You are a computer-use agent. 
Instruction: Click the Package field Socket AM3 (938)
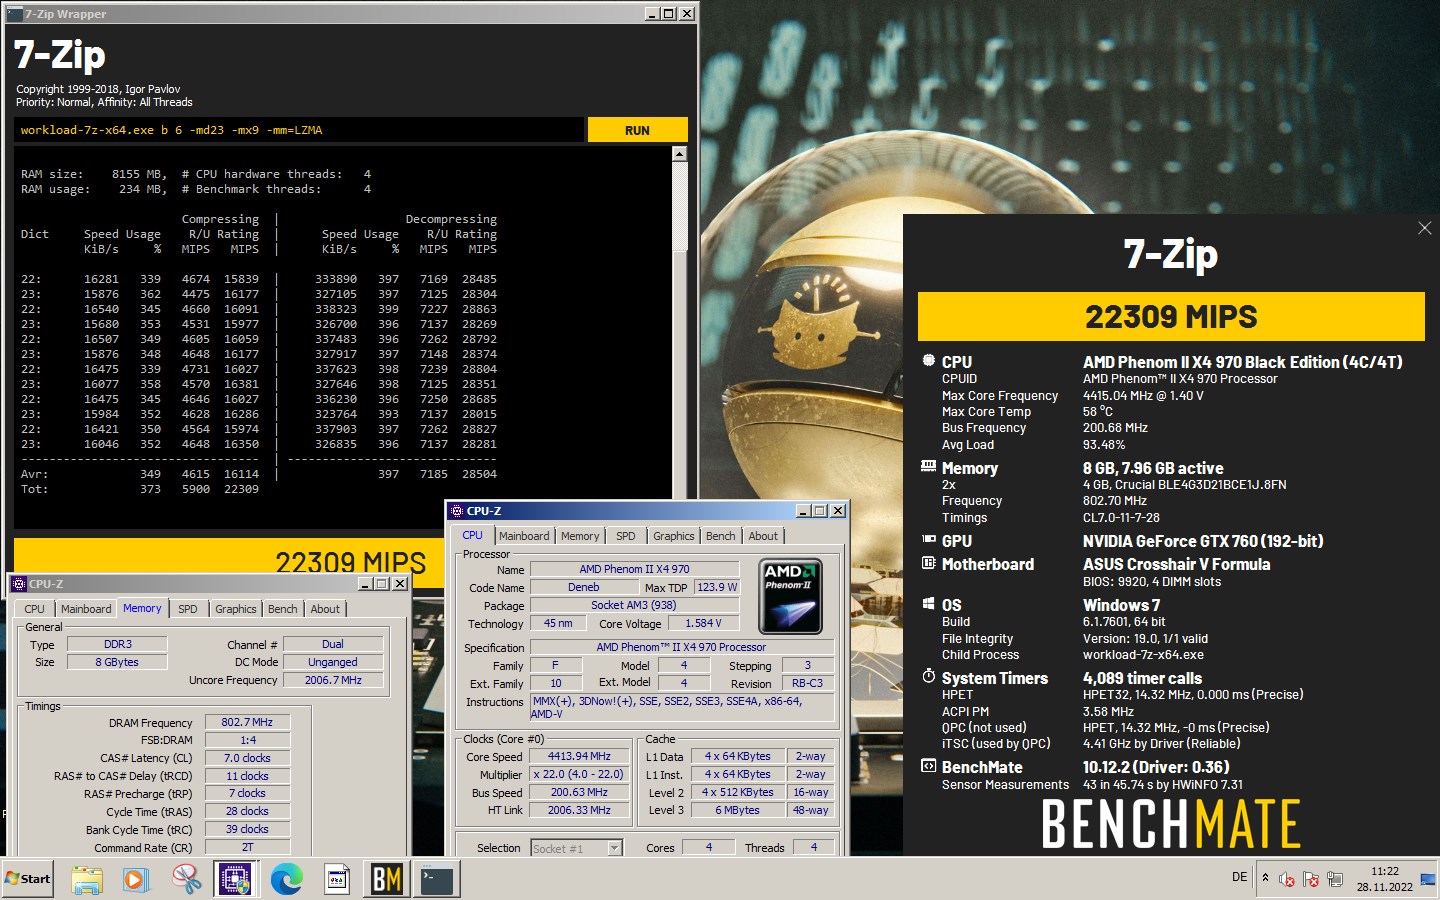coord(634,605)
